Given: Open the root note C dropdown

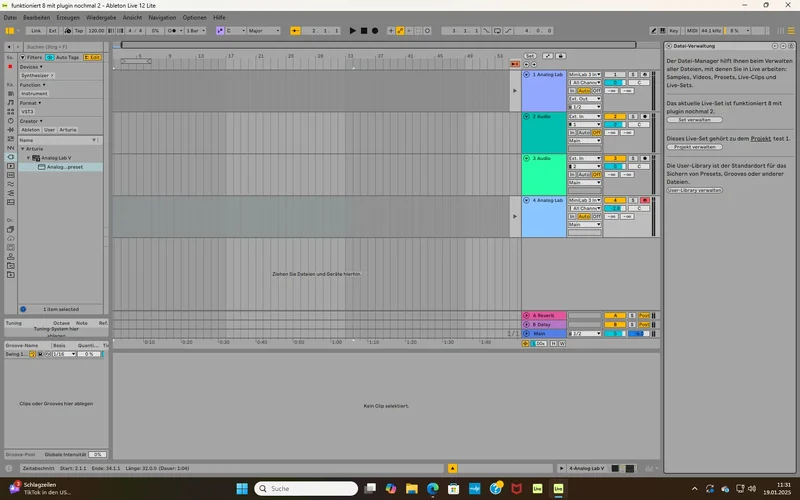Looking at the screenshot, I should [235, 31].
